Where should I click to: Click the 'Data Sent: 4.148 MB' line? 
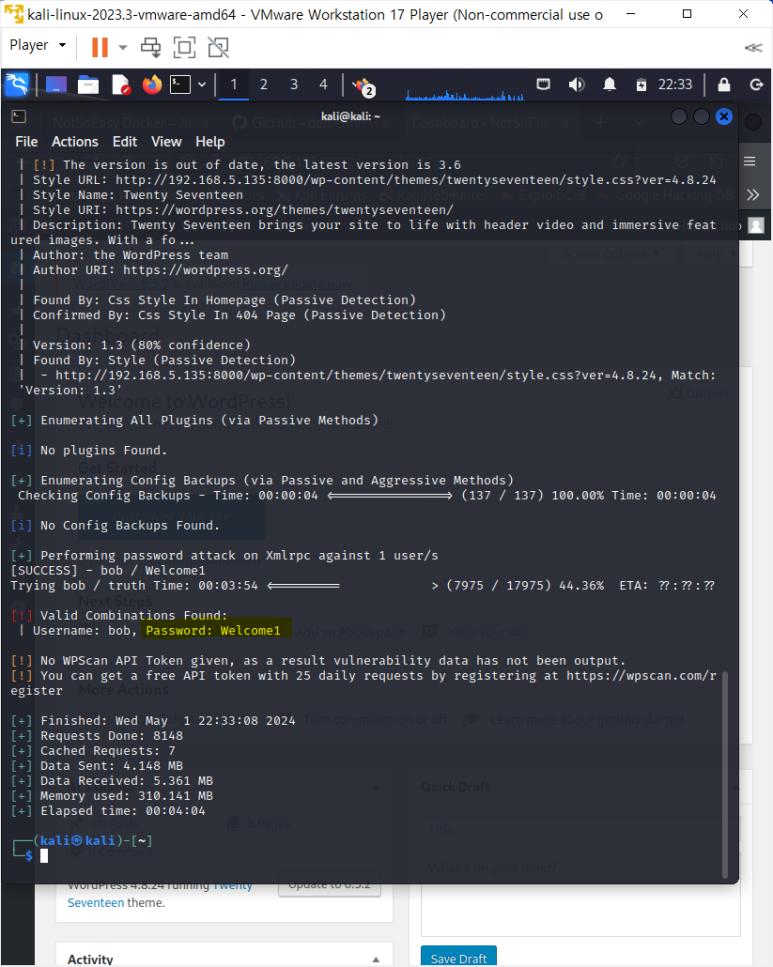pos(112,766)
